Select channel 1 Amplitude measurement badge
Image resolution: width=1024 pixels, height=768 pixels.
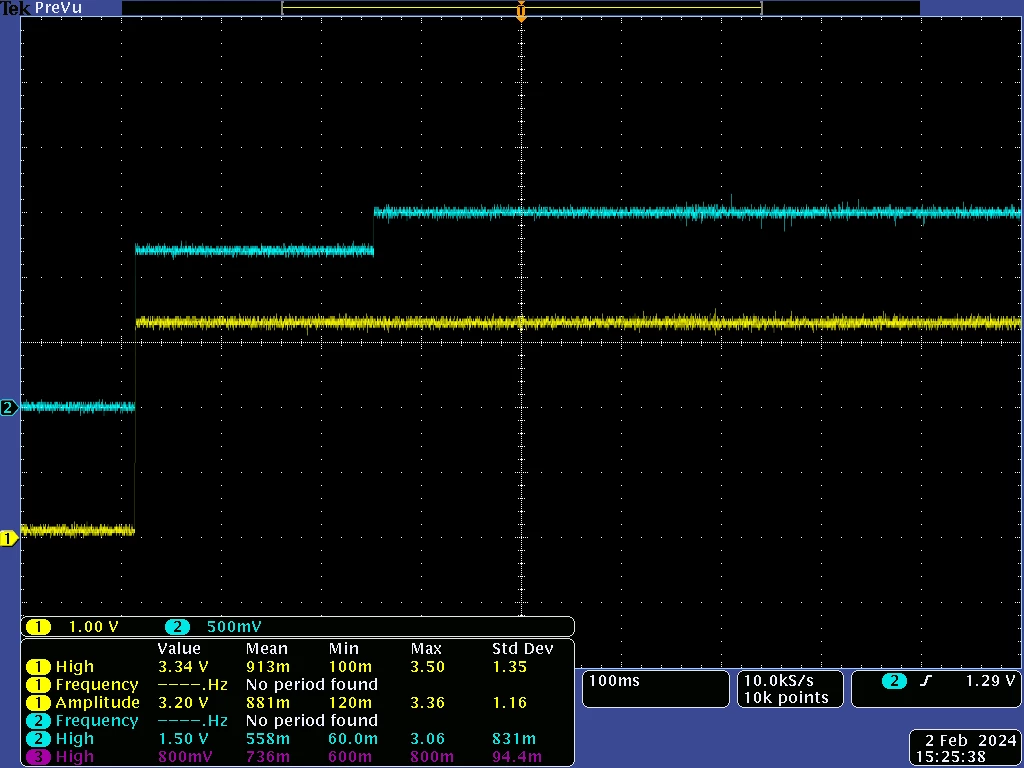[x=38, y=703]
